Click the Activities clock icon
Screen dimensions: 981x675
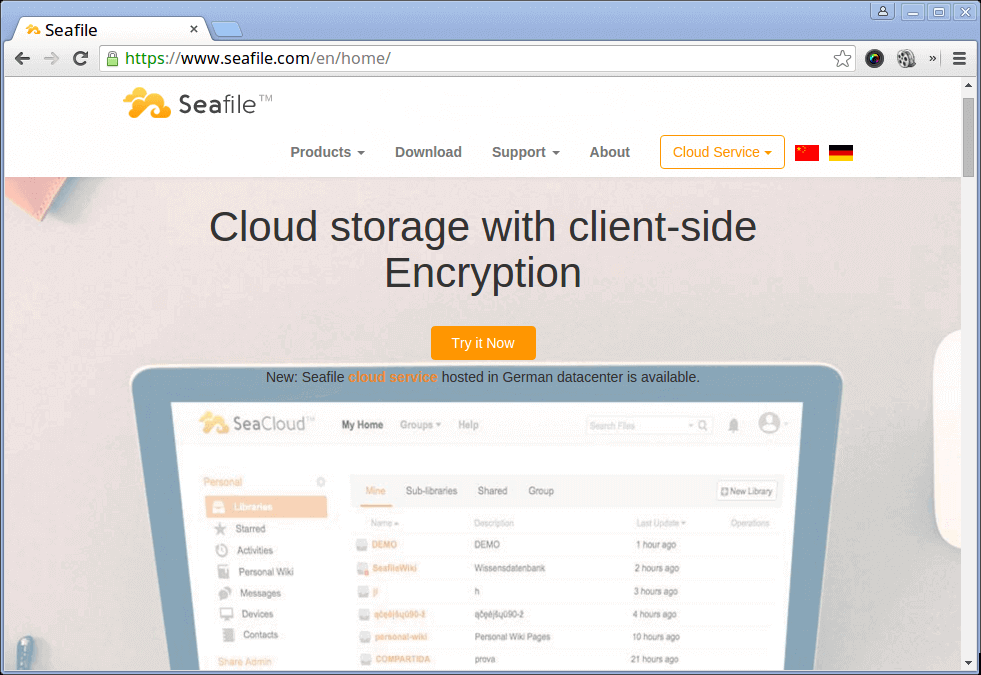(221, 551)
